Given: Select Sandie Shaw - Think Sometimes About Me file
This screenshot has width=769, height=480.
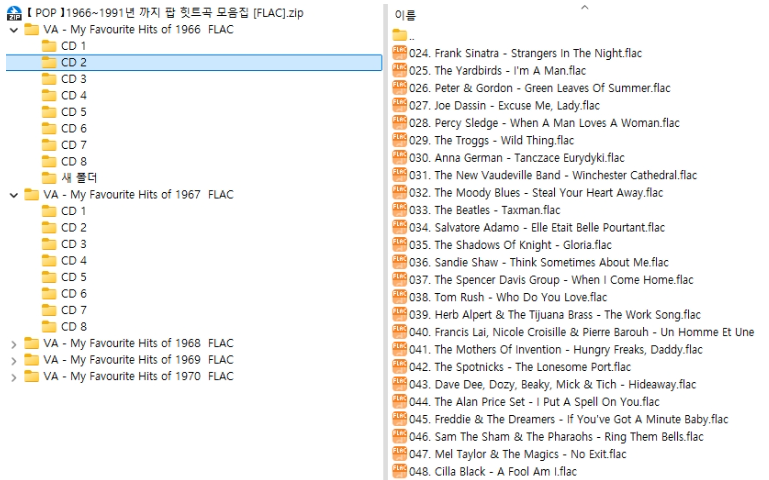Looking at the screenshot, I should (551, 262).
